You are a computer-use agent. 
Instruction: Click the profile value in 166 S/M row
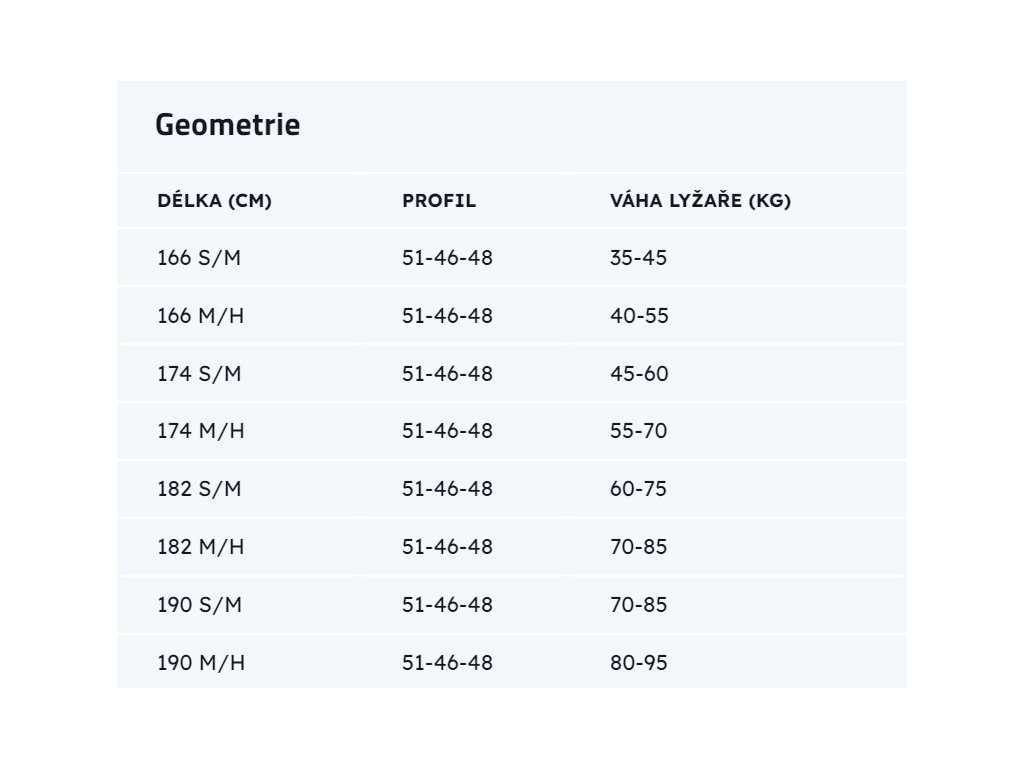click(x=447, y=258)
